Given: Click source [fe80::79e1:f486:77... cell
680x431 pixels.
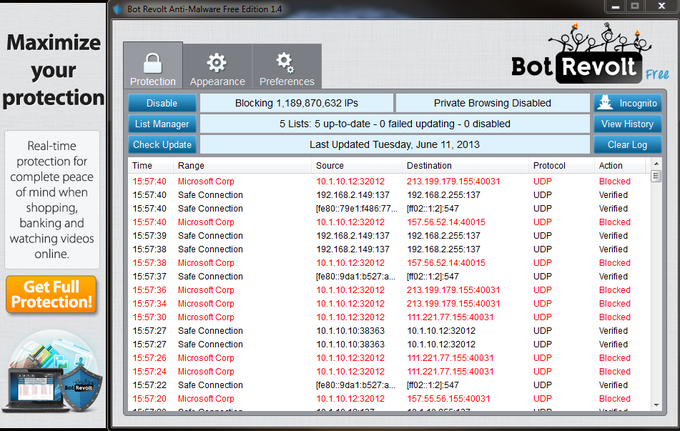Looking at the screenshot, I should pyautogui.click(x=356, y=209).
